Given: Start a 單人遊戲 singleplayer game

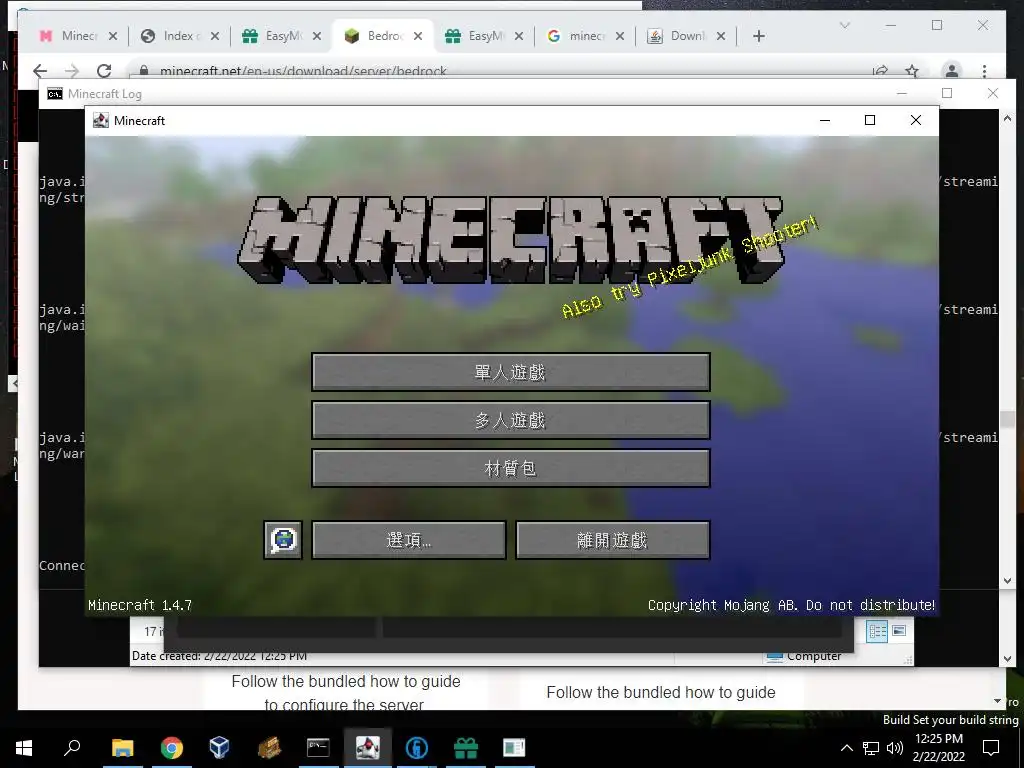Looking at the screenshot, I should pyautogui.click(x=511, y=372).
